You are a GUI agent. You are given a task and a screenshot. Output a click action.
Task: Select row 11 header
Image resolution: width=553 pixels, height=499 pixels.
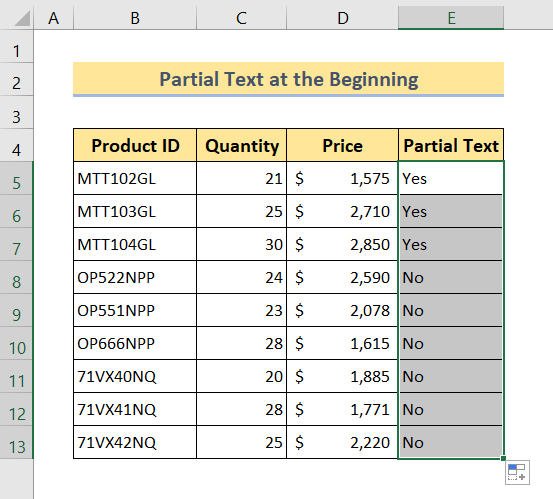click(x=17, y=376)
